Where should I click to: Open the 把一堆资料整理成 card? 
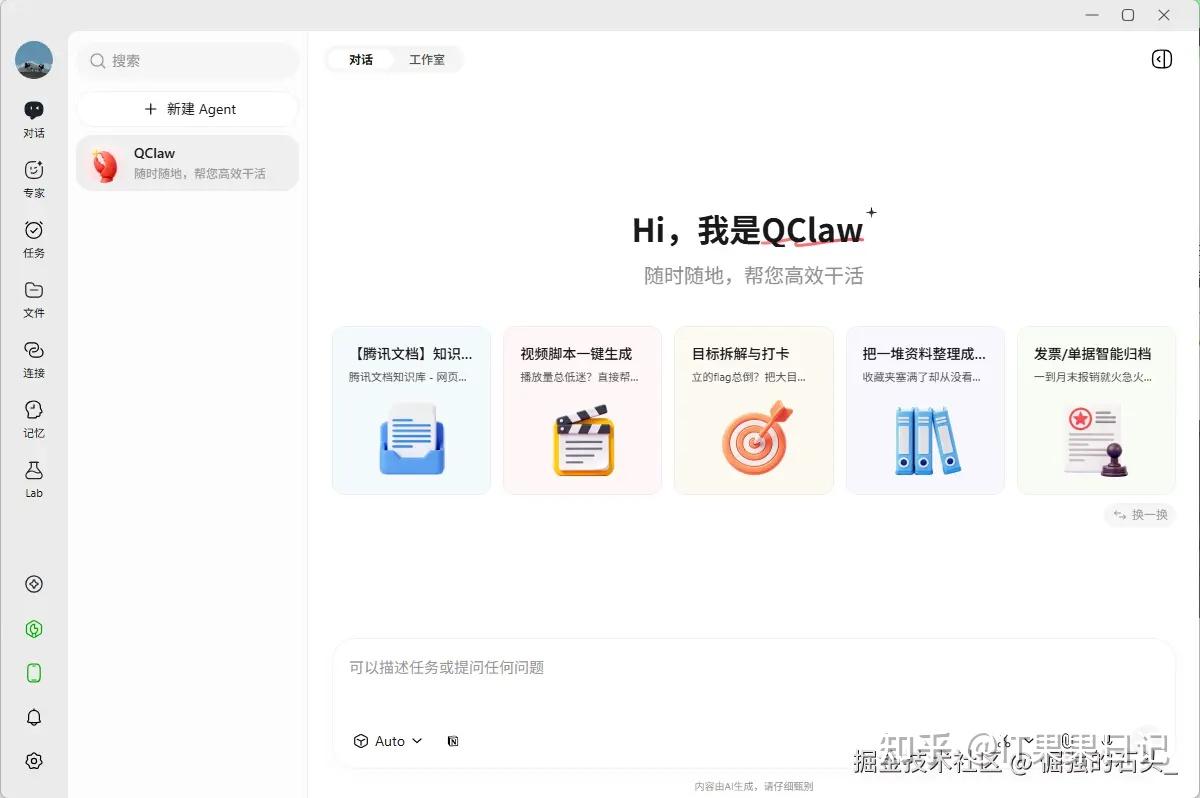click(x=925, y=410)
